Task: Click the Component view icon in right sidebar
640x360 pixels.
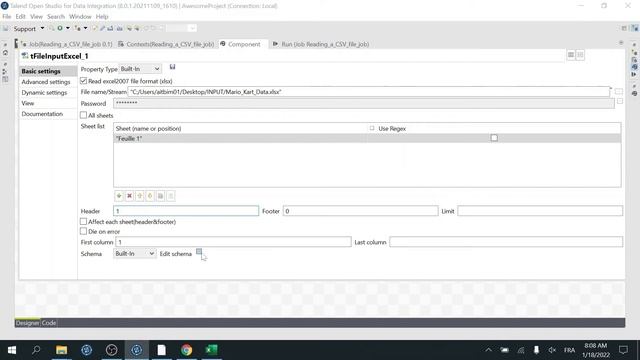Action: [x=634, y=67]
